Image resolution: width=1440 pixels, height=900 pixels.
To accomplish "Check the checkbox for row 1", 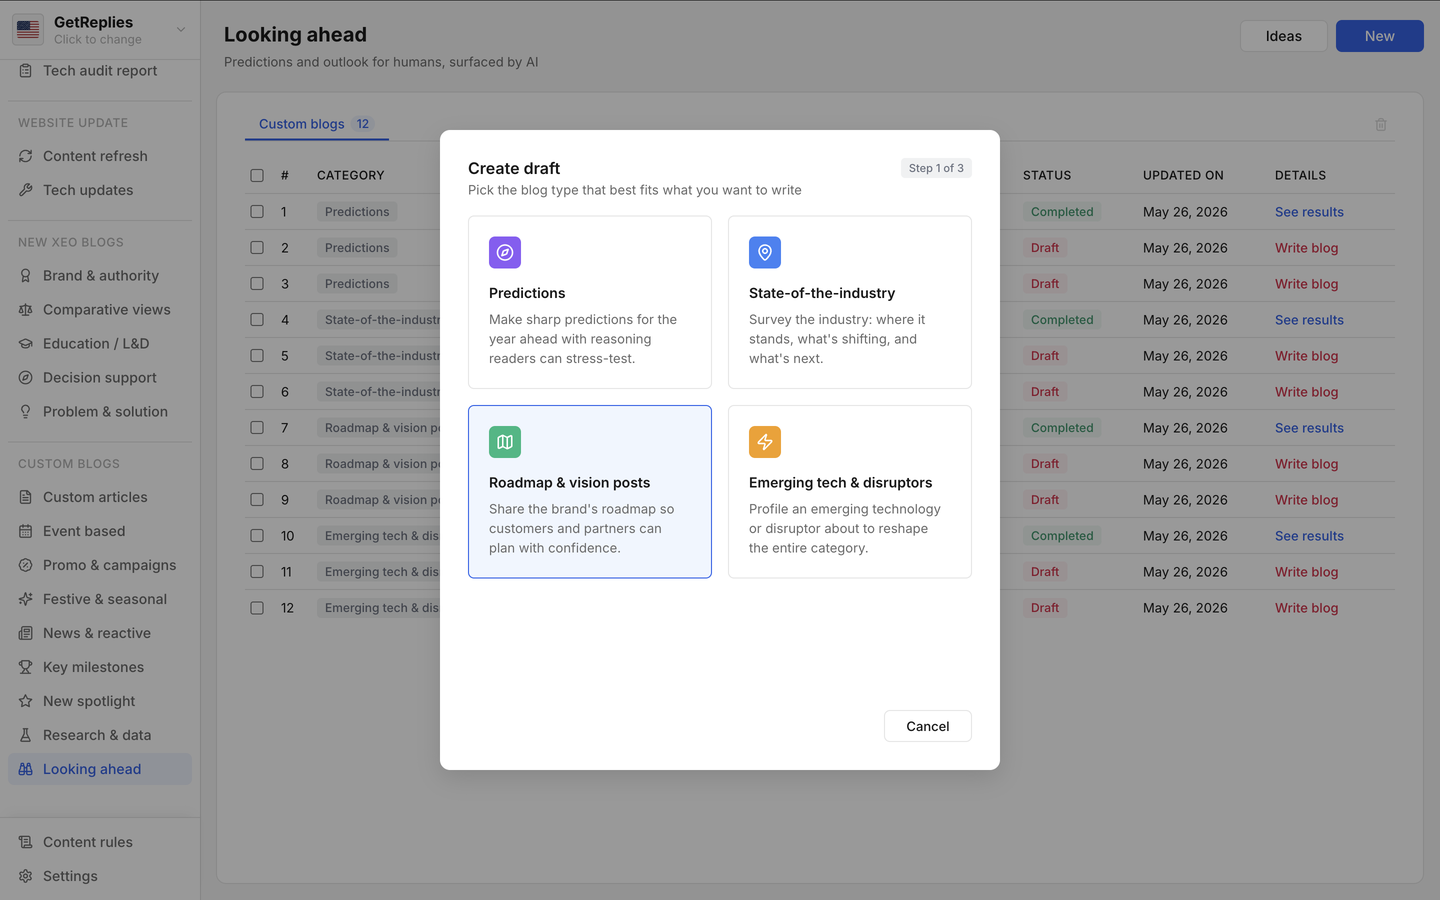I will pyautogui.click(x=257, y=212).
